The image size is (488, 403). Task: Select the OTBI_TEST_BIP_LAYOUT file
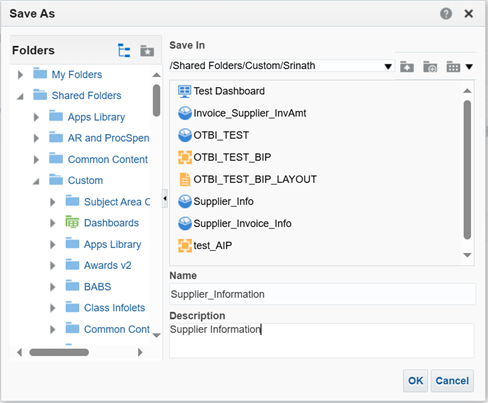coord(247,179)
